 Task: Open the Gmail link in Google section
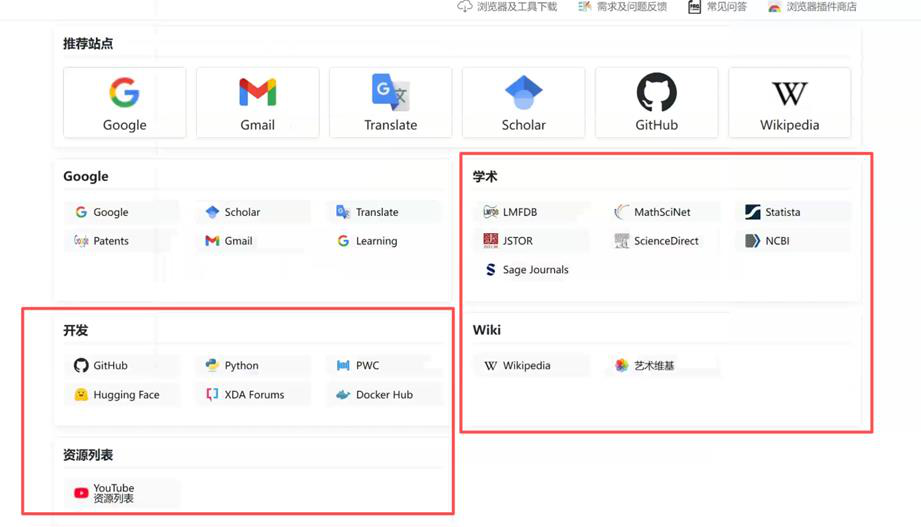tap(253, 241)
